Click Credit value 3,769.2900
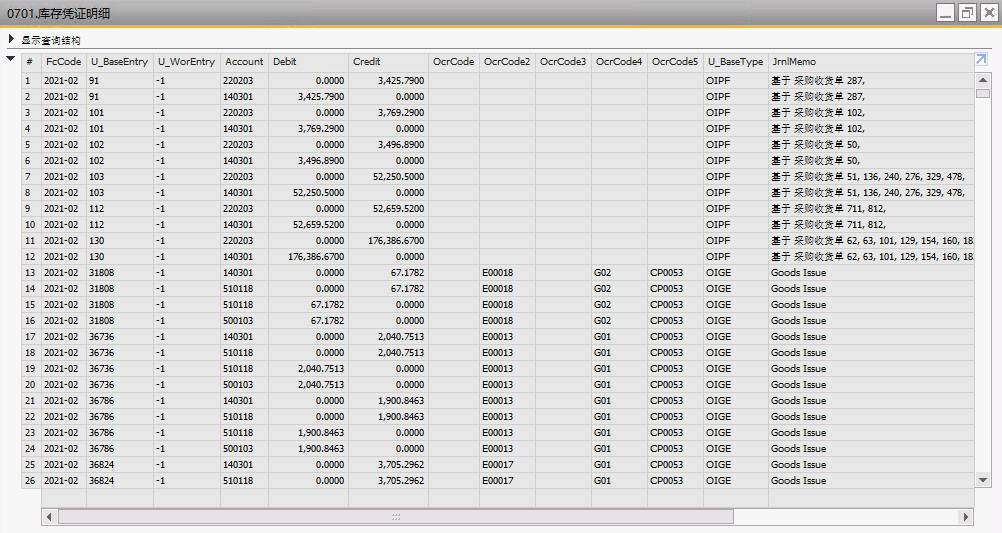This screenshot has height=533, width=1002. coord(401,112)
